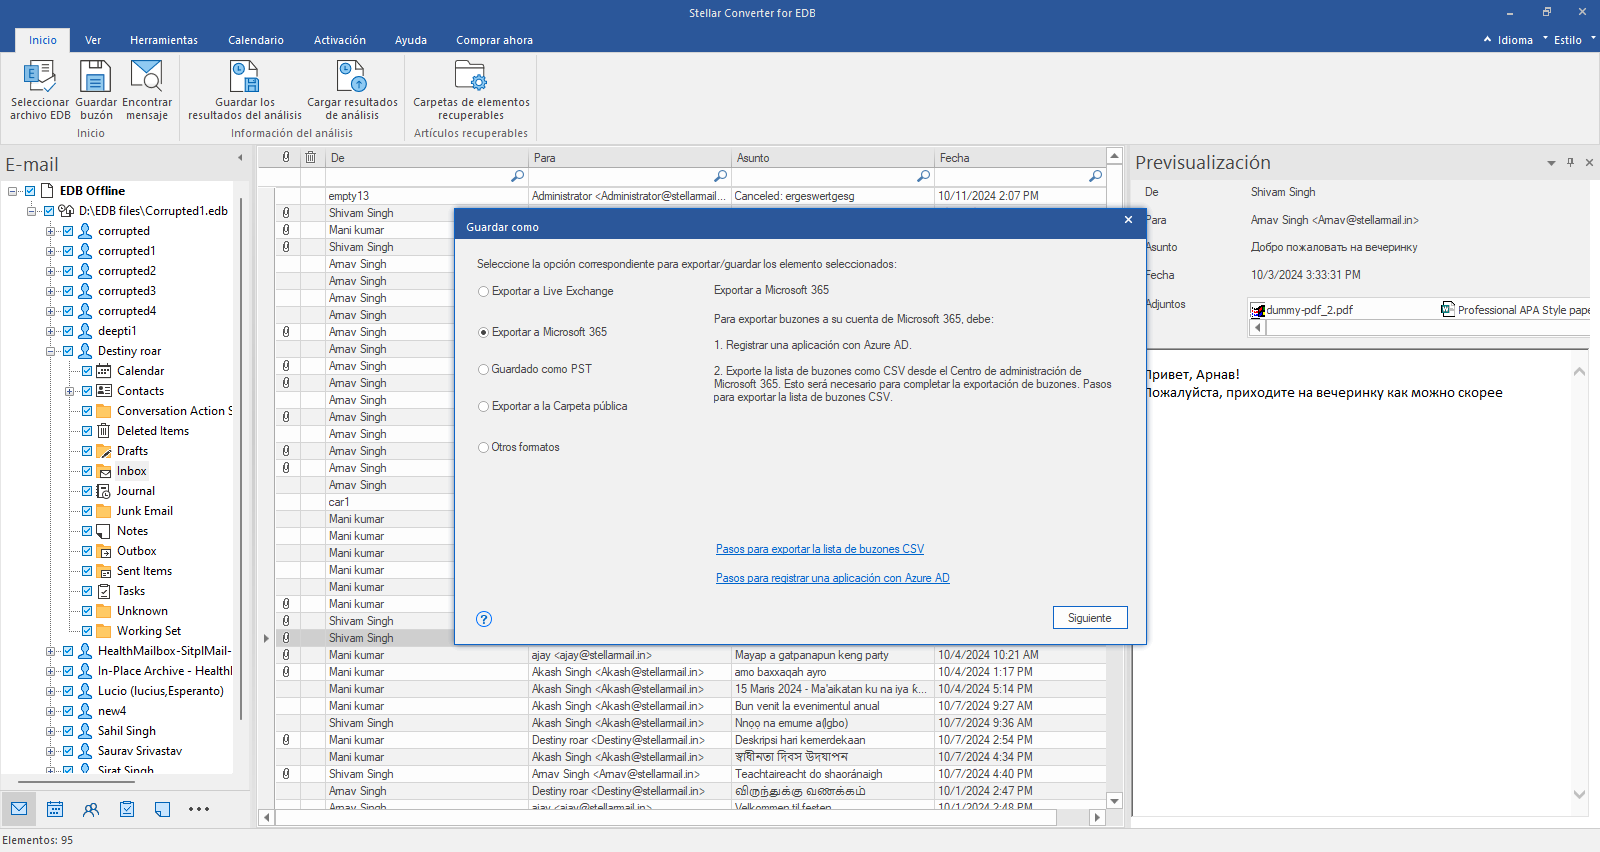Image resolution: width=1600 pixels, height=852 pixels.
Task: Click Seleccionar archivo EDB ribbon icon
Action: [x=40, y=89]
